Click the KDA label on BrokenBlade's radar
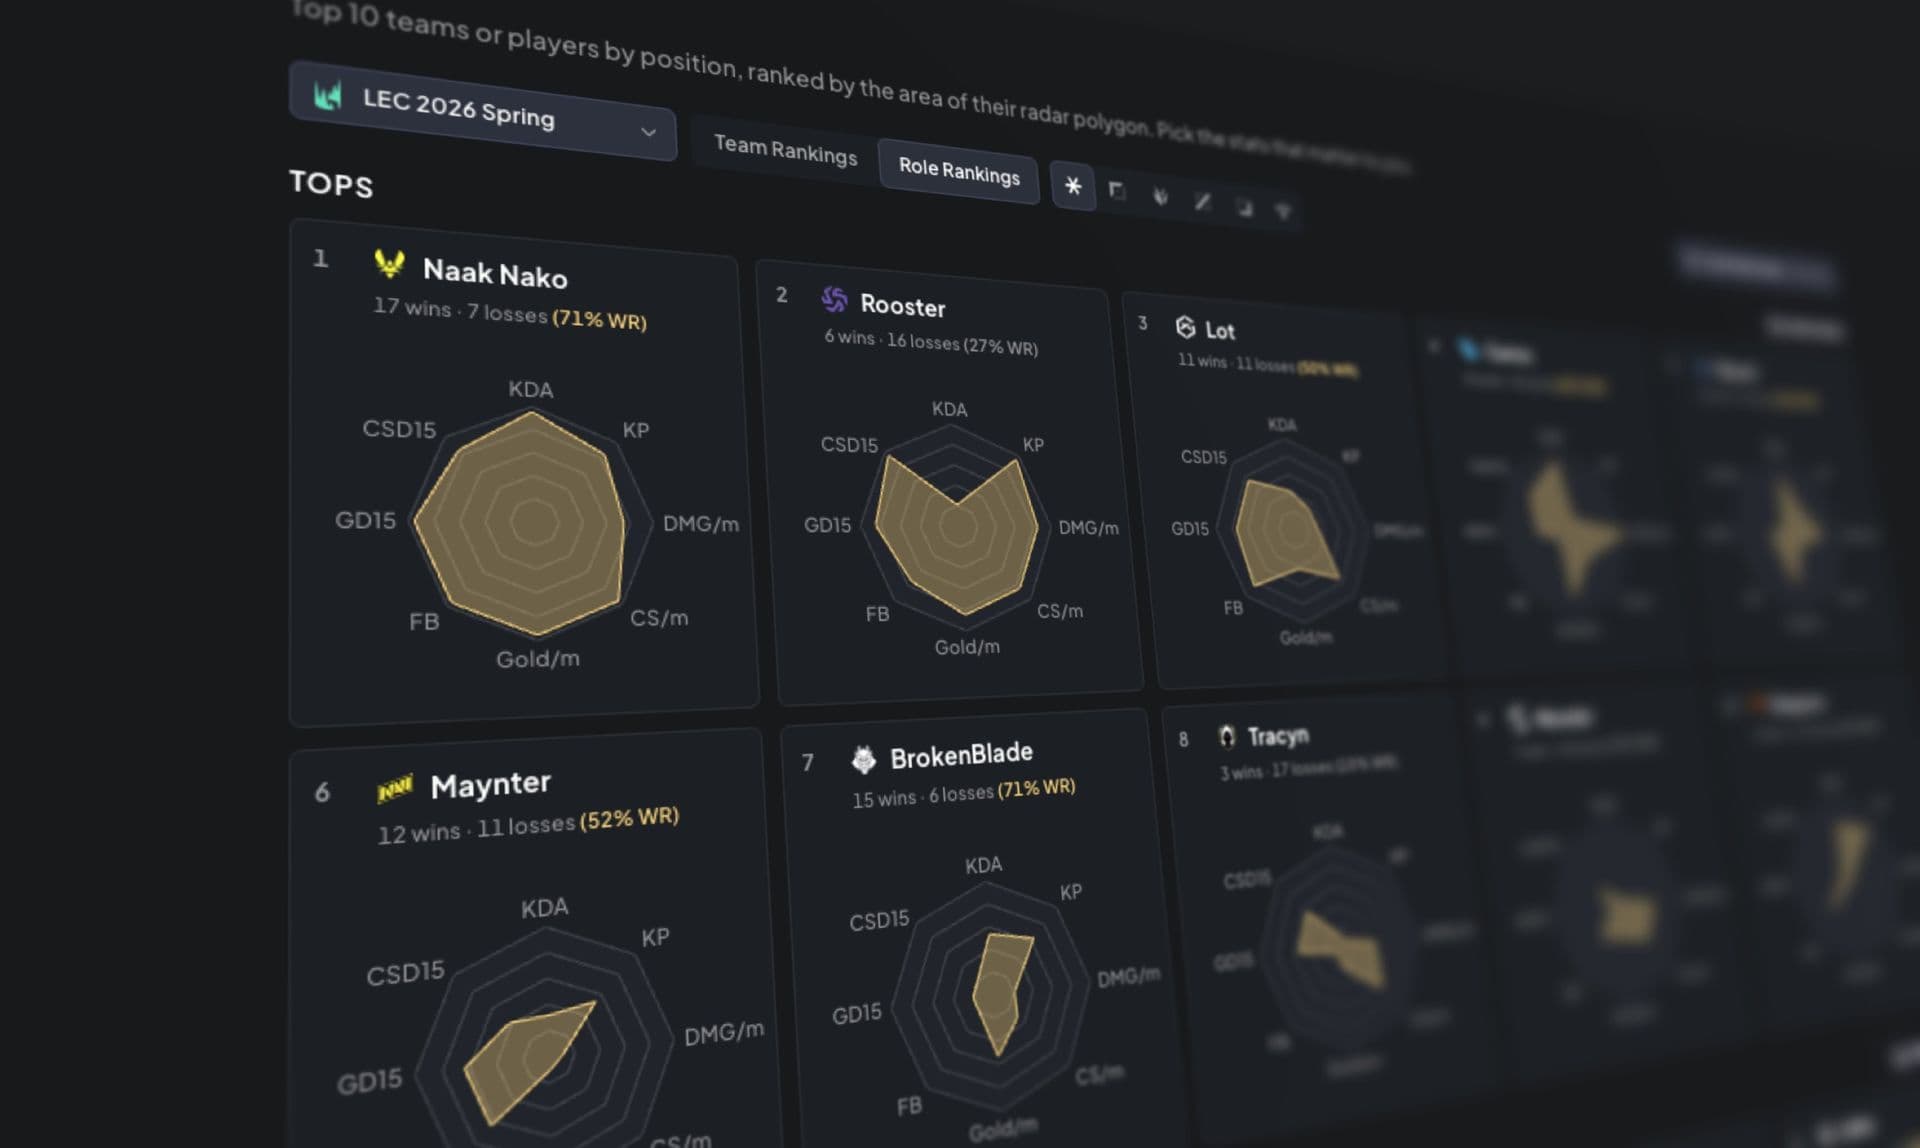This screenshot has width=1920, height=1148. (x=983, y=865)
